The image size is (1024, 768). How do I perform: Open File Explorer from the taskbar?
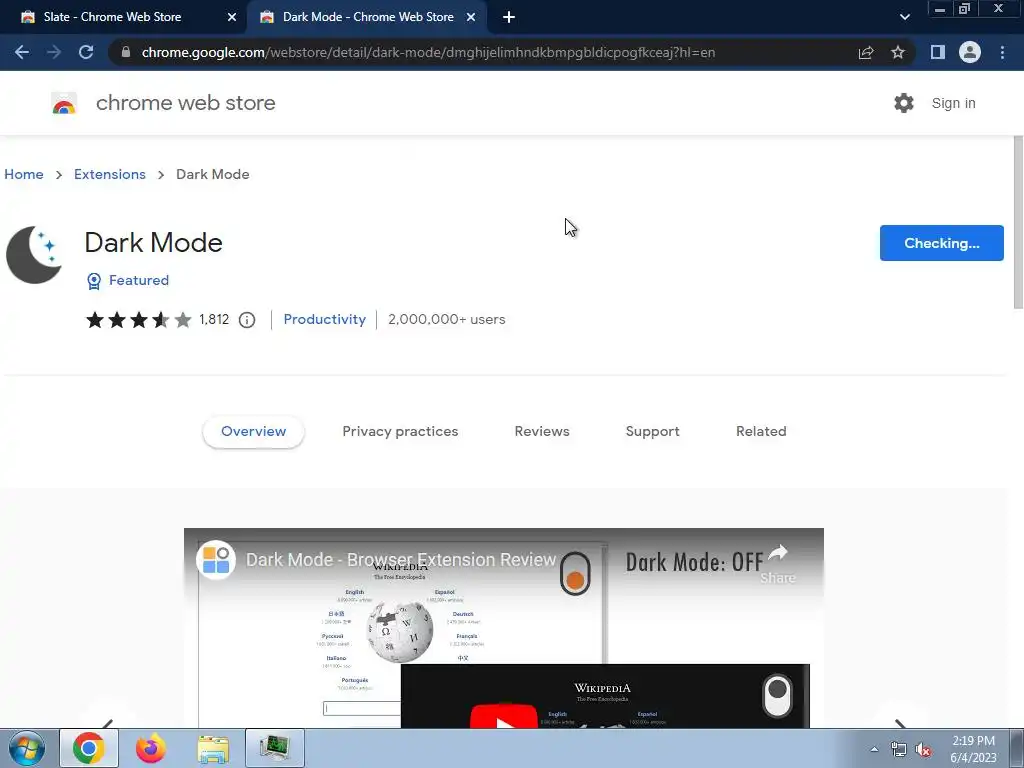click(x=213, y=749)
